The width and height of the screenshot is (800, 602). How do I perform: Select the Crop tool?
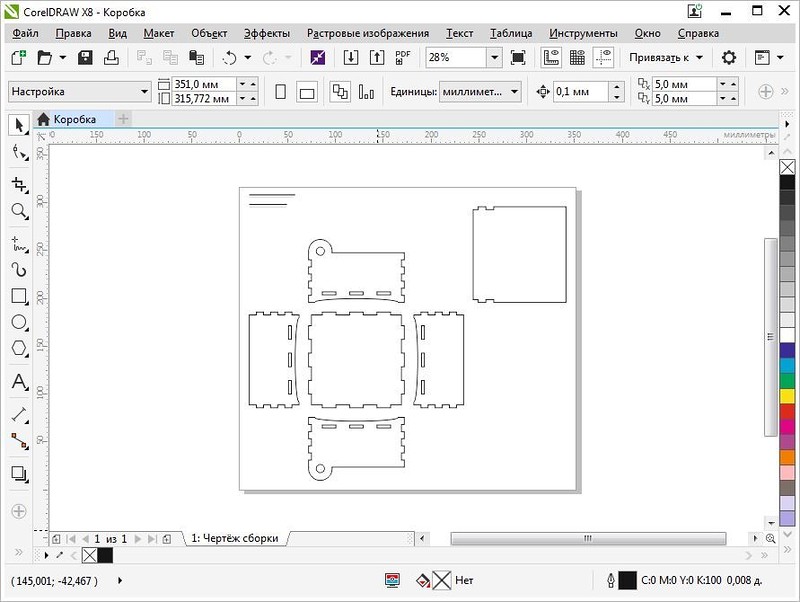(19, 184)
